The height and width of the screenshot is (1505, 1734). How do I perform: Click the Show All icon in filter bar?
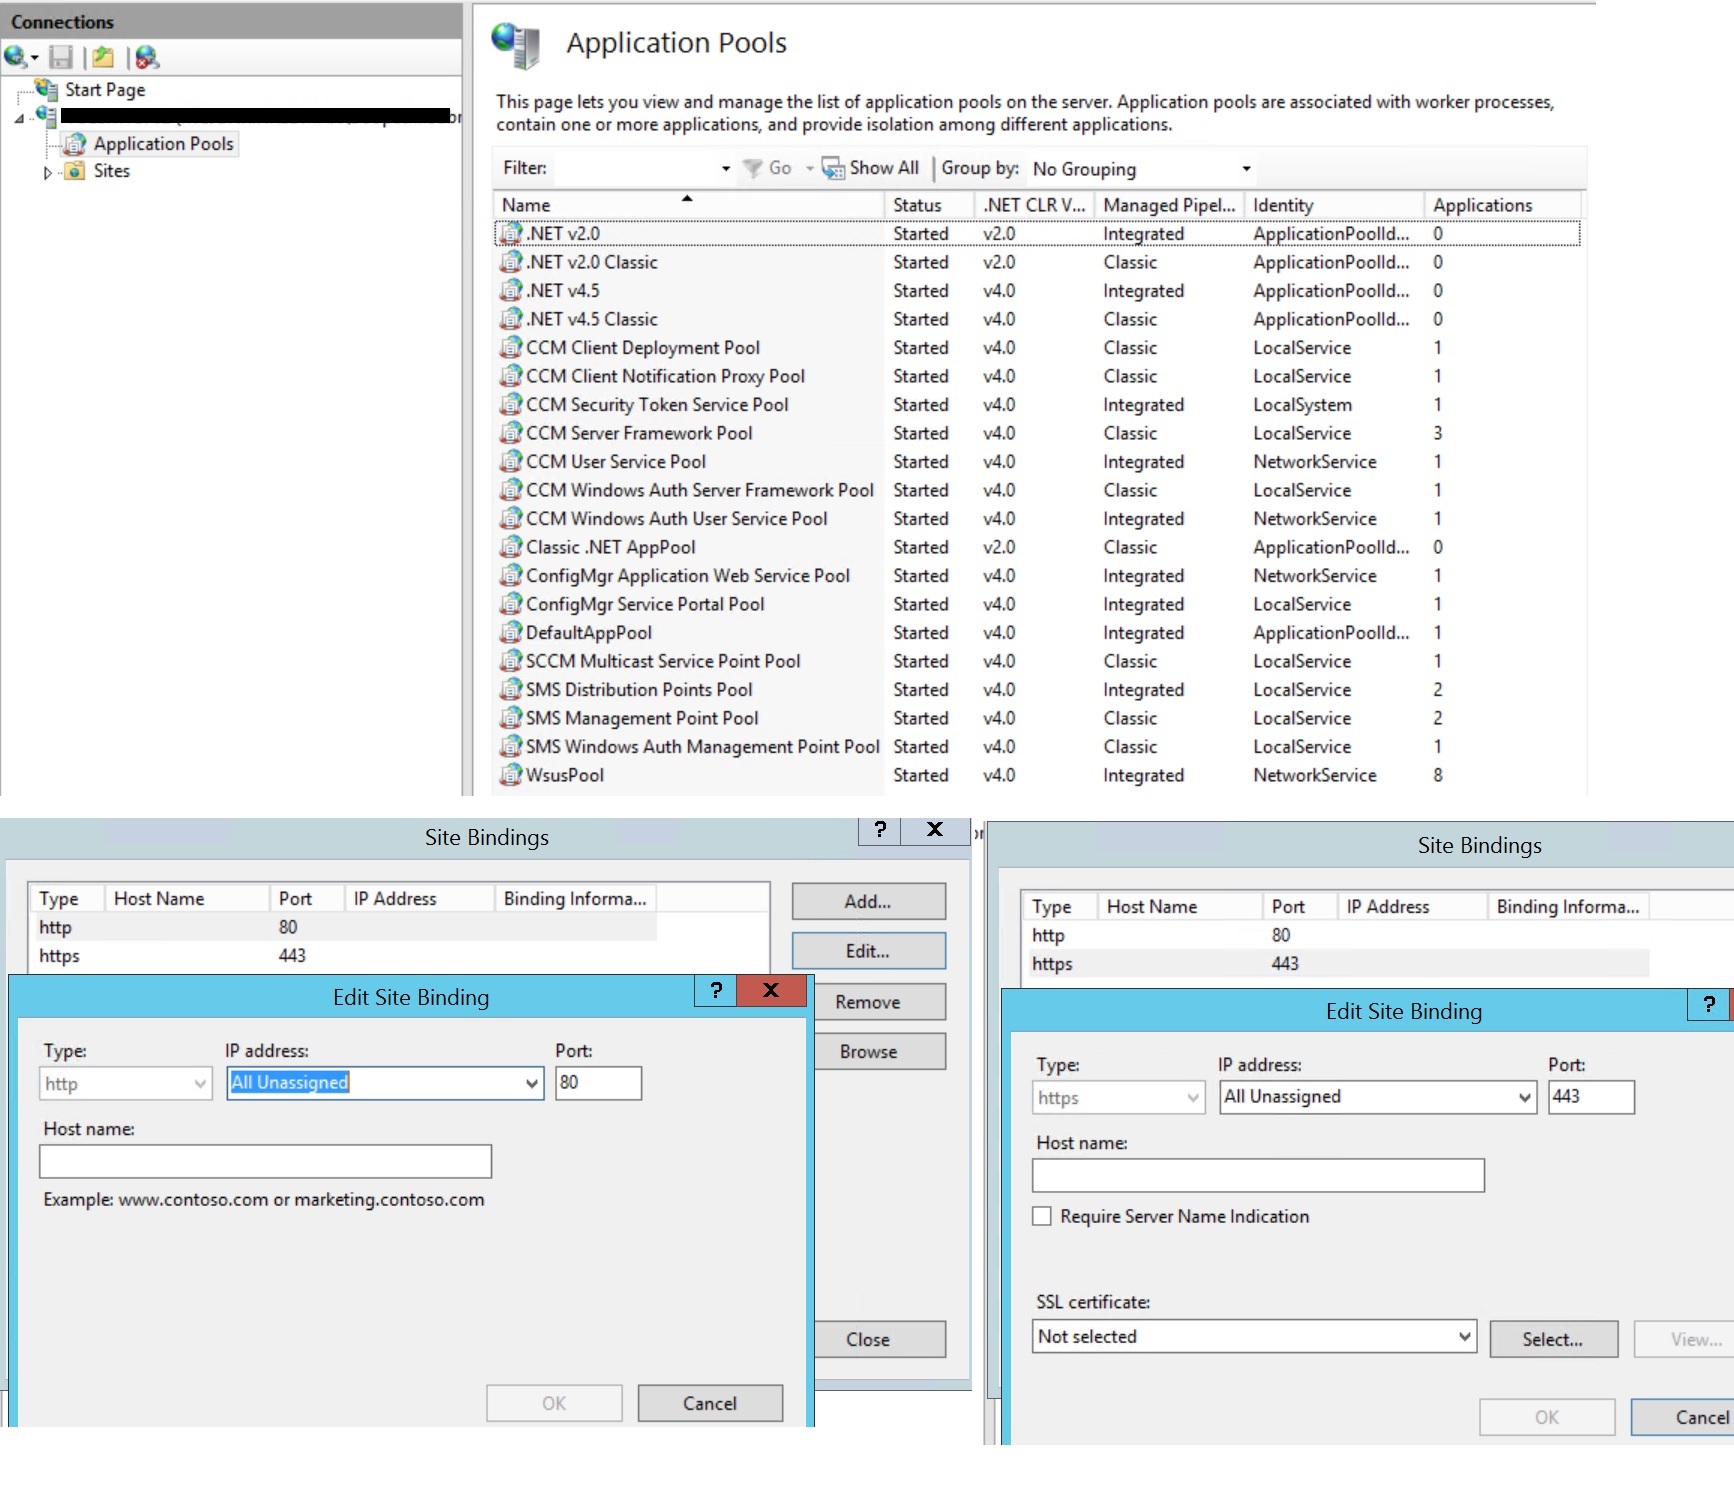[x=831, y=167]
